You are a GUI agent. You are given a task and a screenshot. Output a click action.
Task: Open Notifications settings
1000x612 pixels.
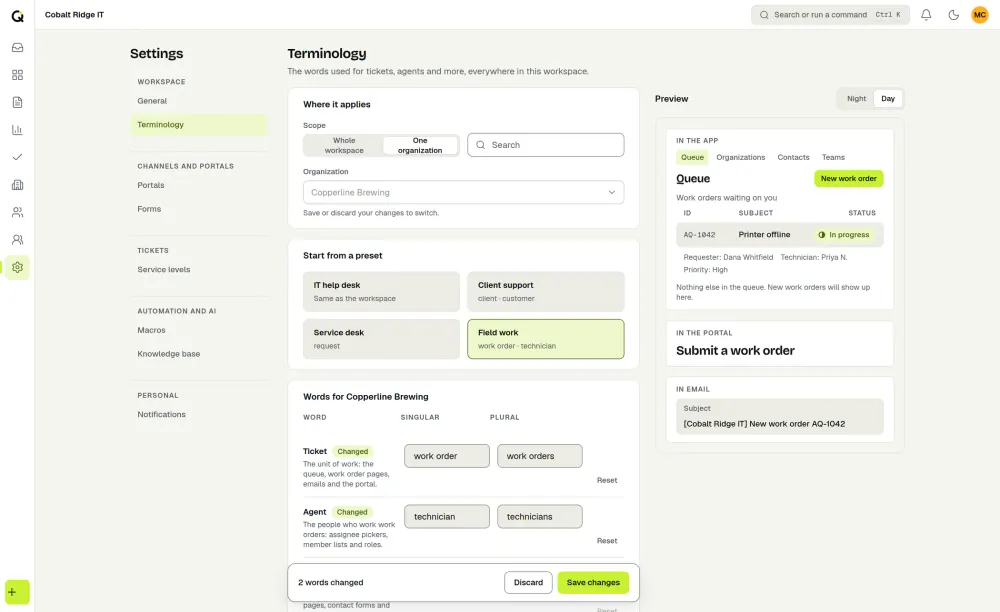[198, 414]
